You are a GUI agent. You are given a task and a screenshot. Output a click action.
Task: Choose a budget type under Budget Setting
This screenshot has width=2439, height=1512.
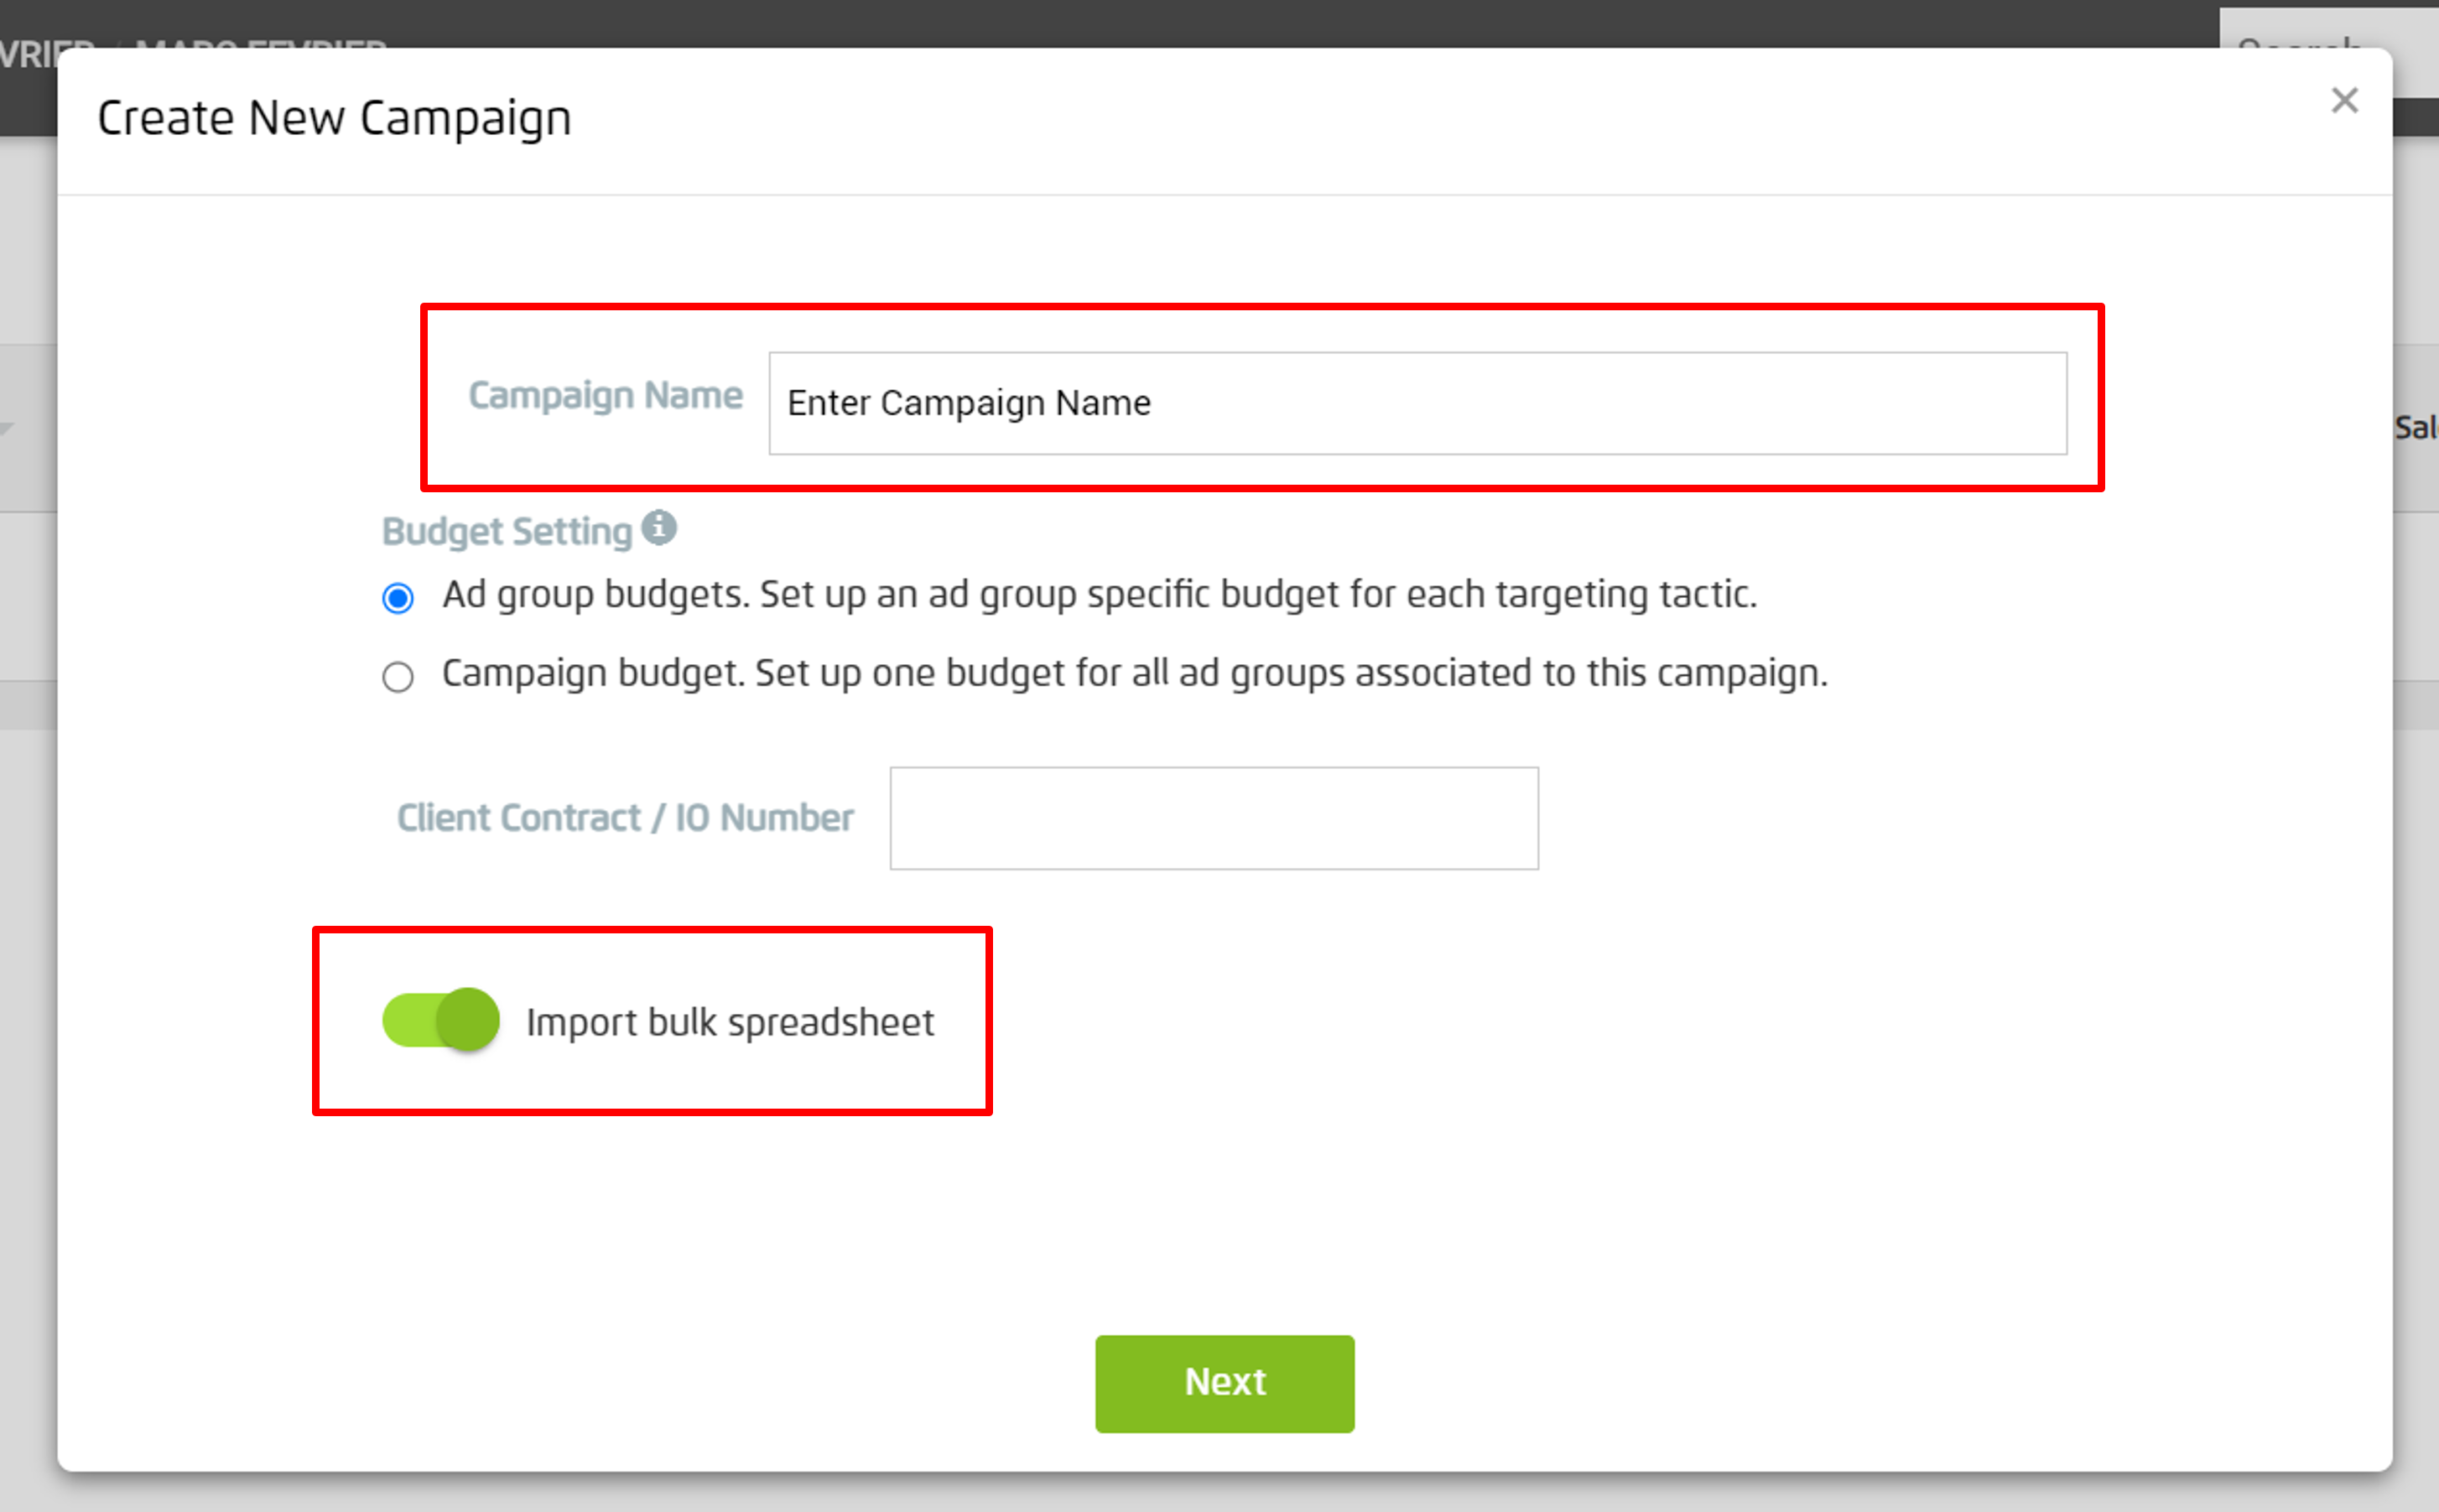(x=398, y=597)
